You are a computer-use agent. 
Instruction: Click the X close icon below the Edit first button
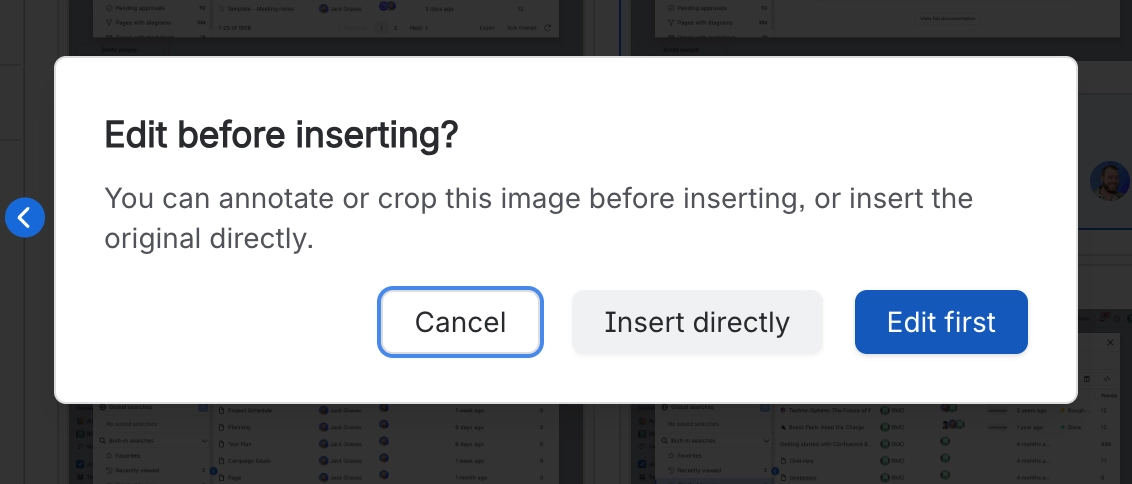tap(1112, 343)
